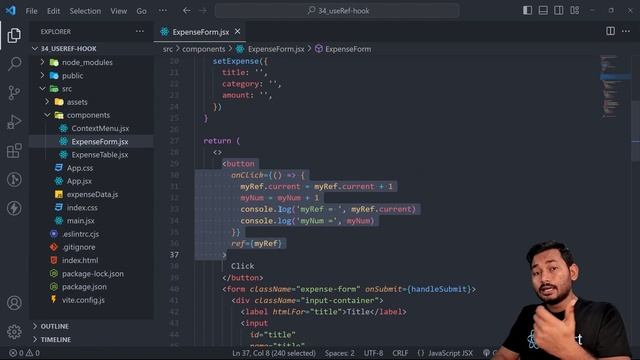640x360 pixels.
Task: Open the Selection menu
Action: click(x=85, y=11)
